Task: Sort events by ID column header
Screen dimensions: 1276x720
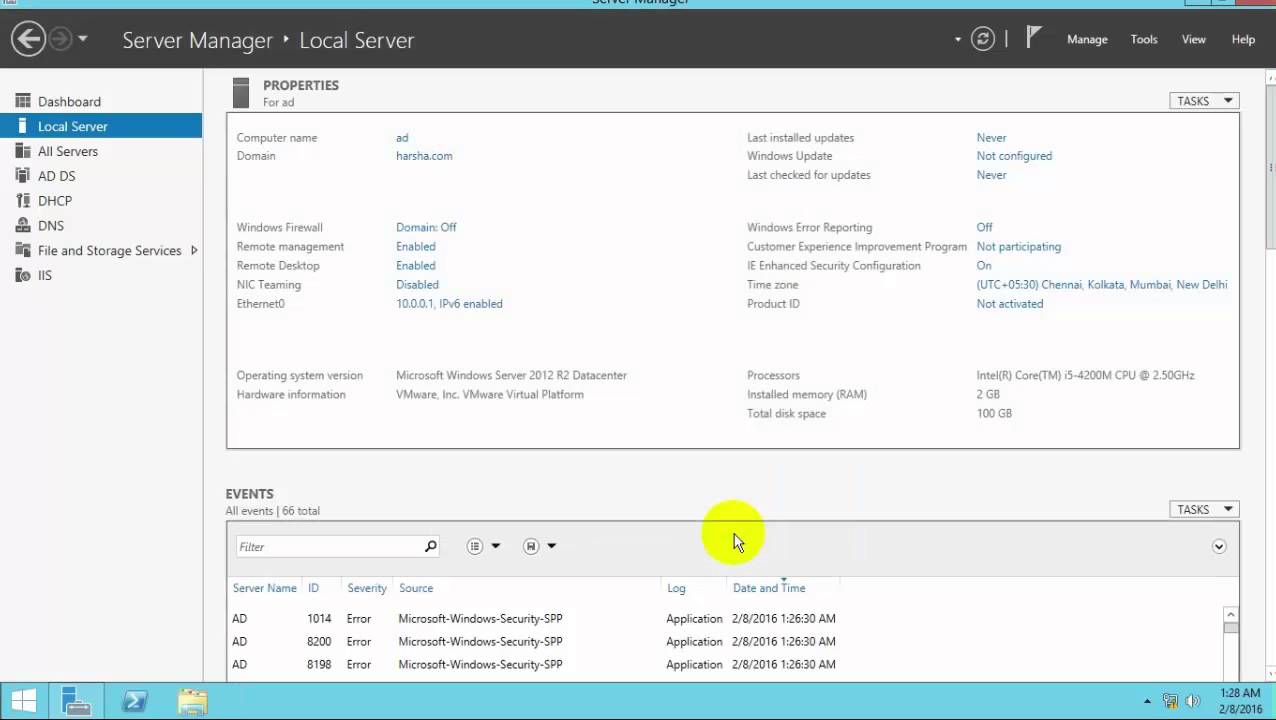Action: pyautogui.click(x=313, y=588)
